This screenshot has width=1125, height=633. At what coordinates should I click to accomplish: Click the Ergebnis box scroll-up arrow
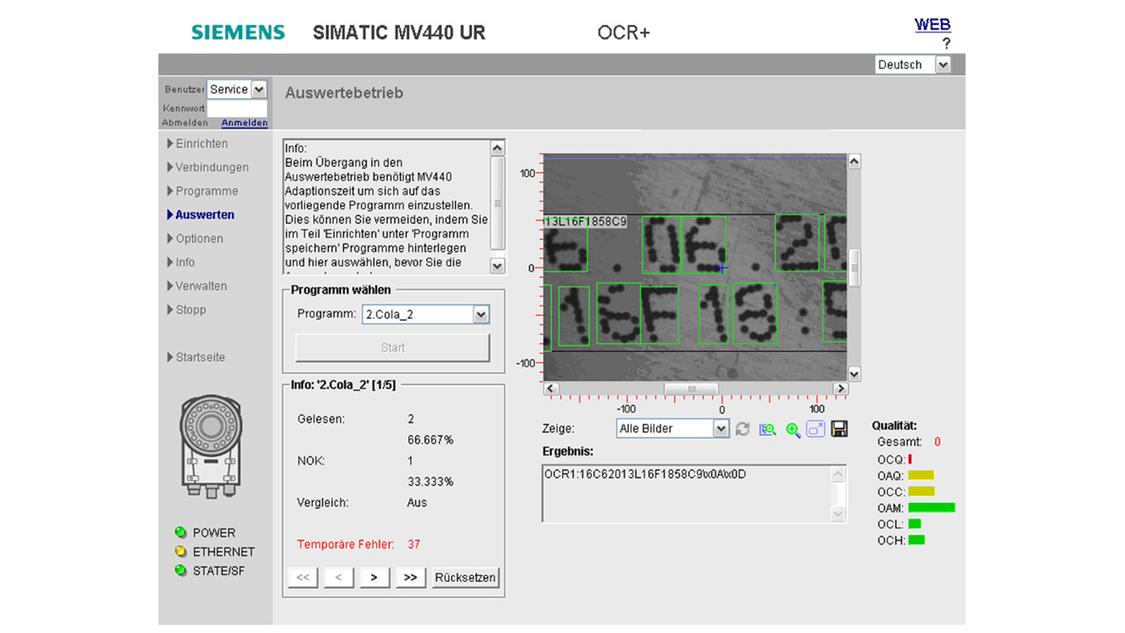coord(837,474)
